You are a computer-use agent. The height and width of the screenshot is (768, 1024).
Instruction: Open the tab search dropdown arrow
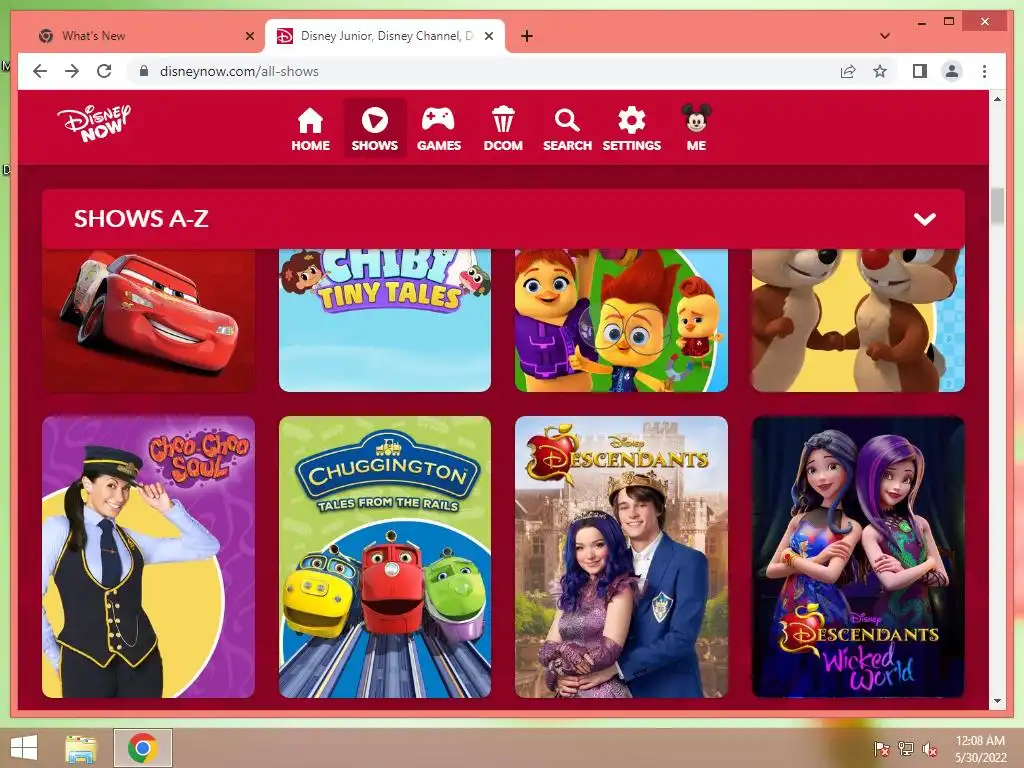pyautogui.click(x=885, y=36)
